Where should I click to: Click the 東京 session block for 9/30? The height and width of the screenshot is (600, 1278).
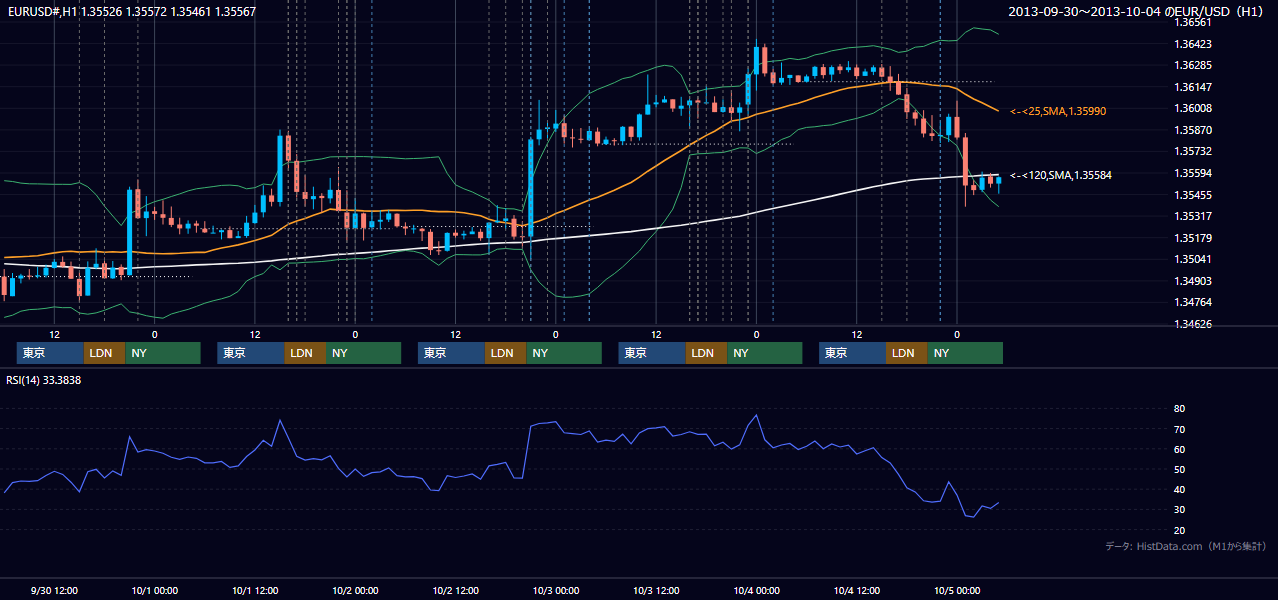coord(50,353)
